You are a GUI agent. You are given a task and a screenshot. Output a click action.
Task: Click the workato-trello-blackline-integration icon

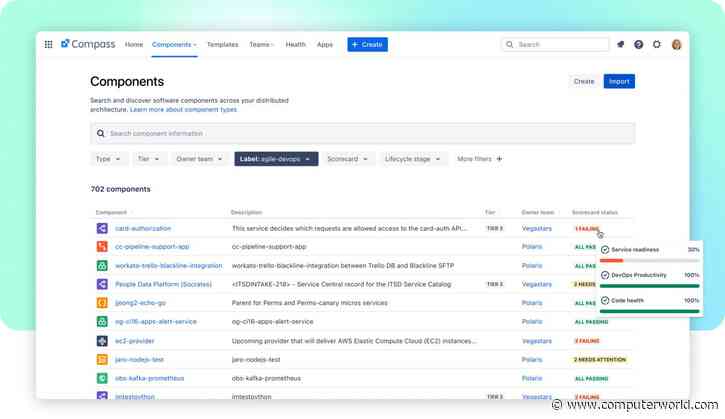102,265
